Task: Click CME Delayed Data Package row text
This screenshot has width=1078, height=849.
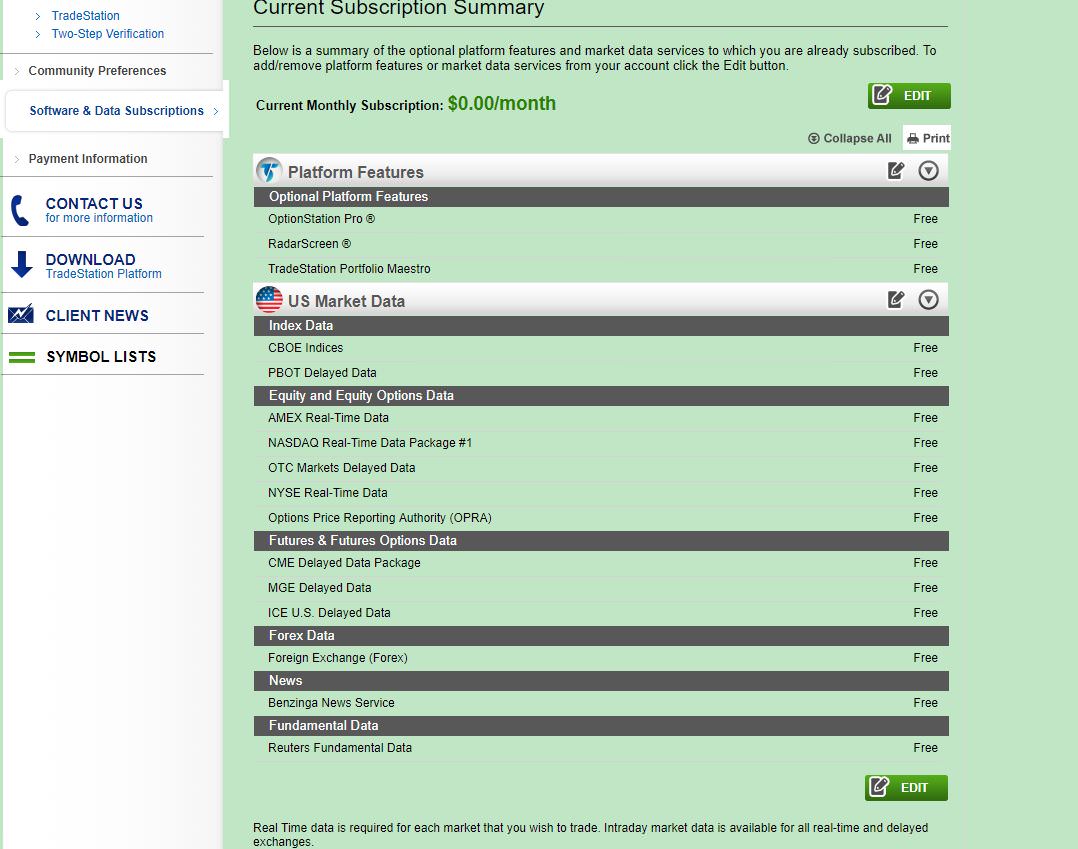Action: click(344, 563)
